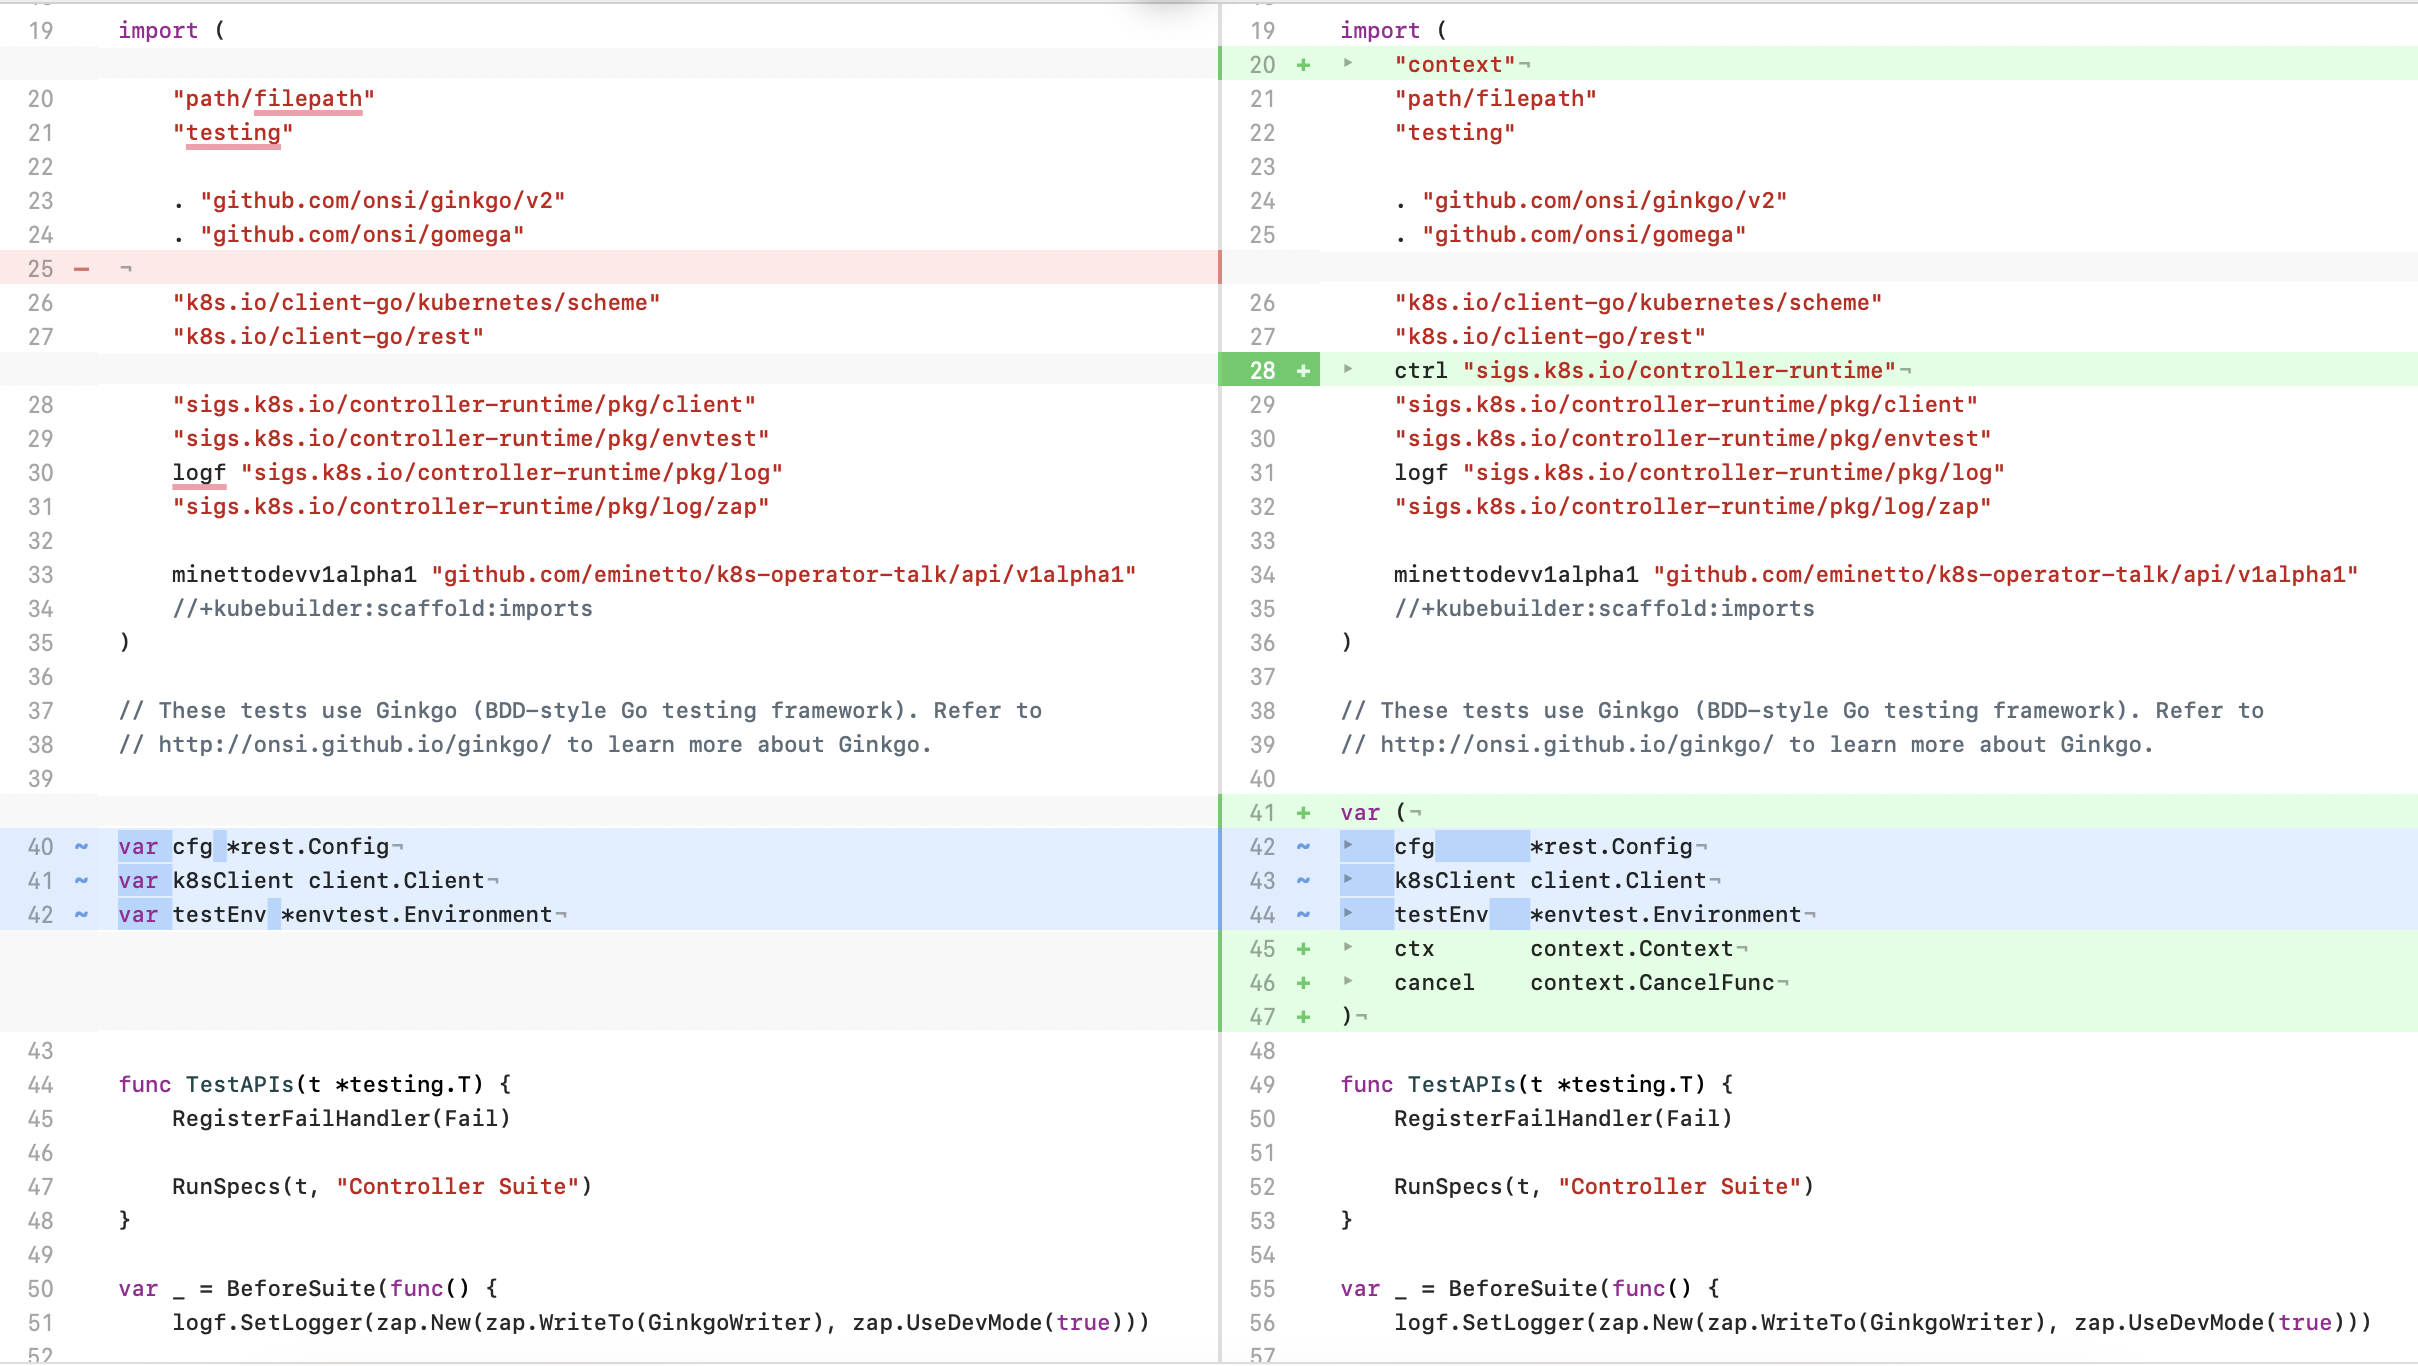The image size is (2418, 1366).
Task: Click the tab arrow before ctx declaration
Action: (x=1348, y=947)
